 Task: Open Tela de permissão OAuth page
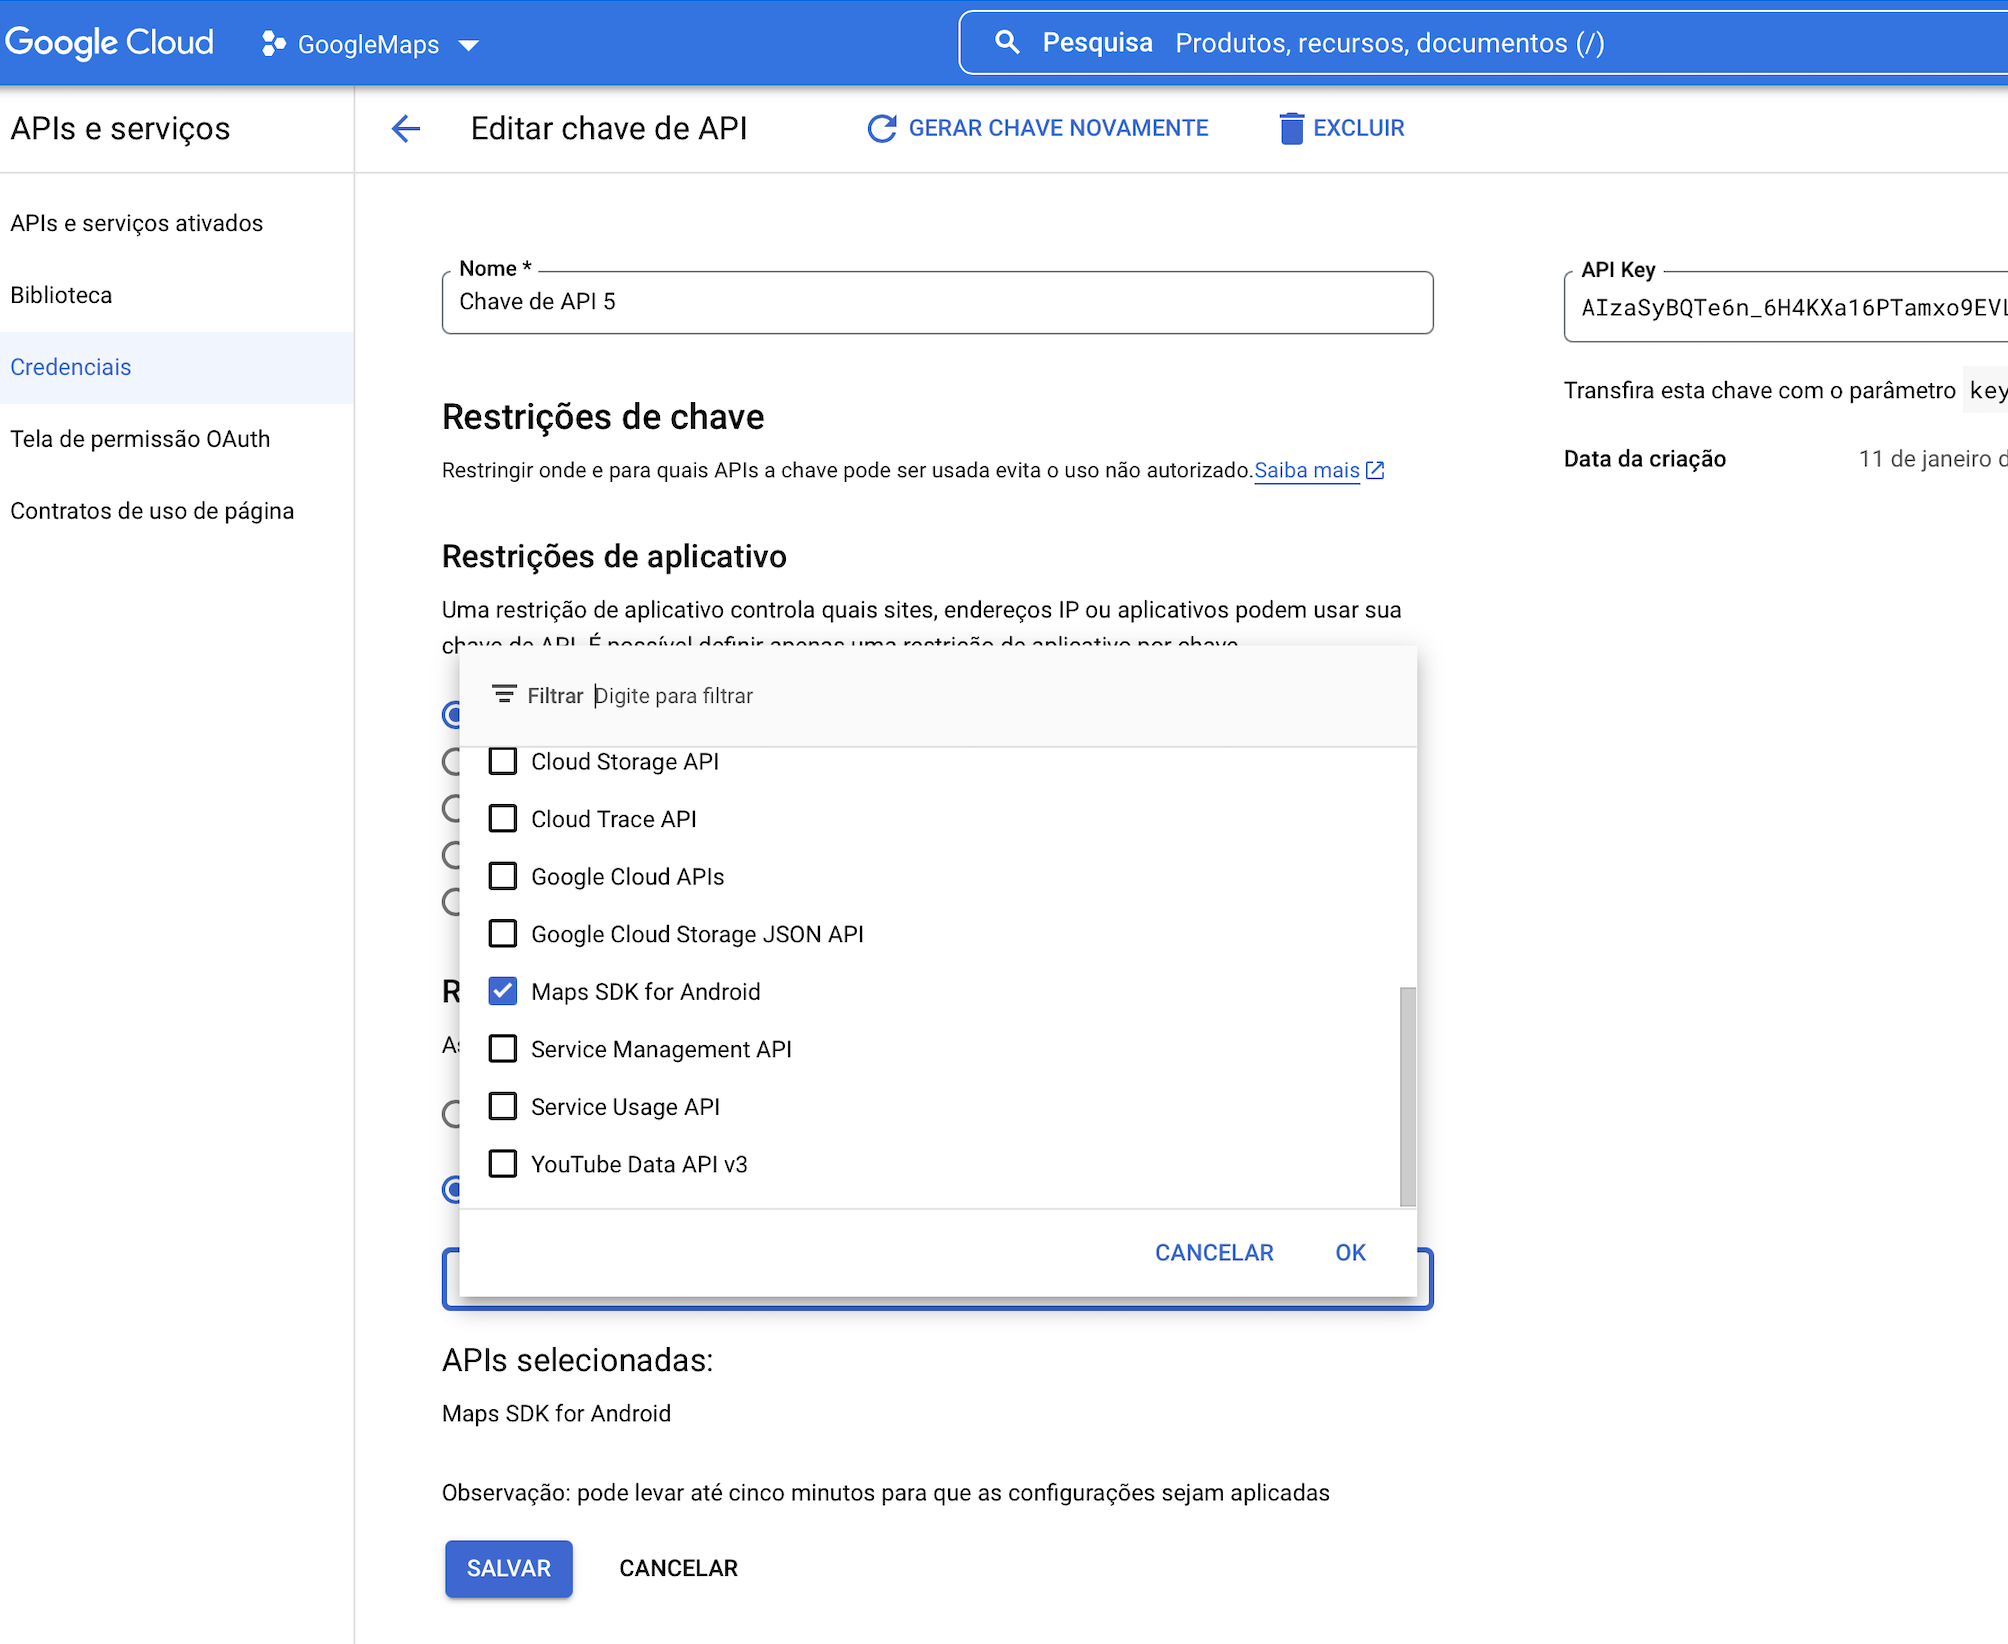coord(140,439)
